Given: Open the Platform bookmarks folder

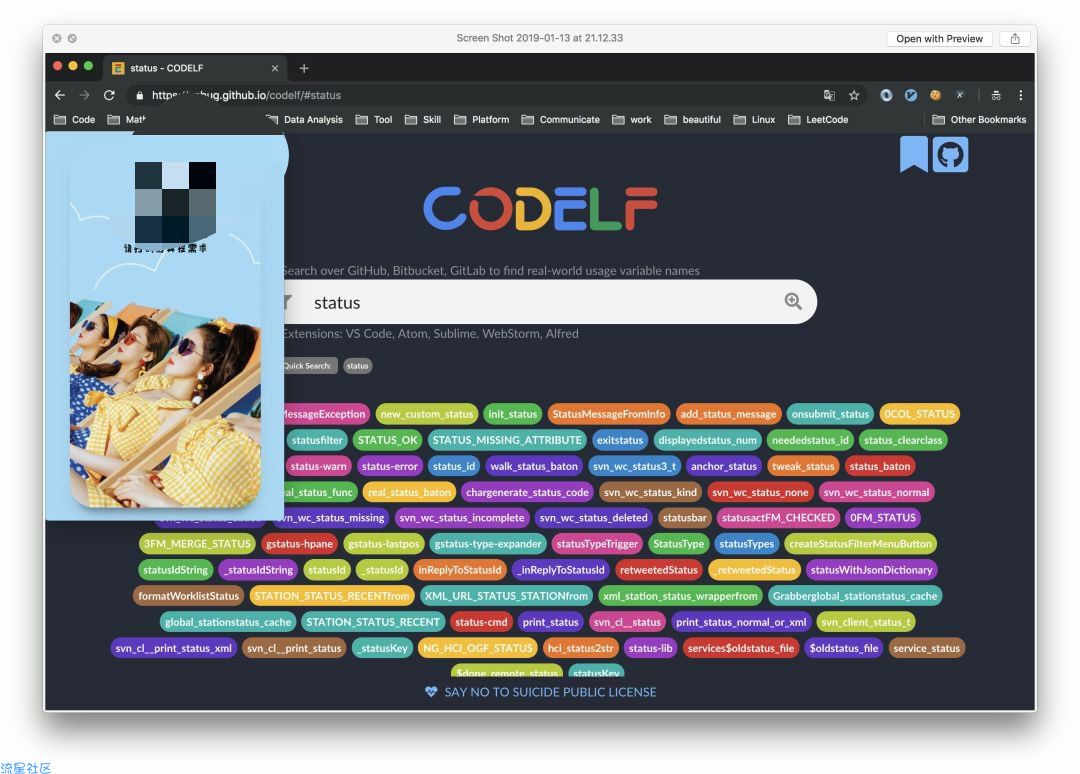Looking at the screenshot, I should [481, 119].
